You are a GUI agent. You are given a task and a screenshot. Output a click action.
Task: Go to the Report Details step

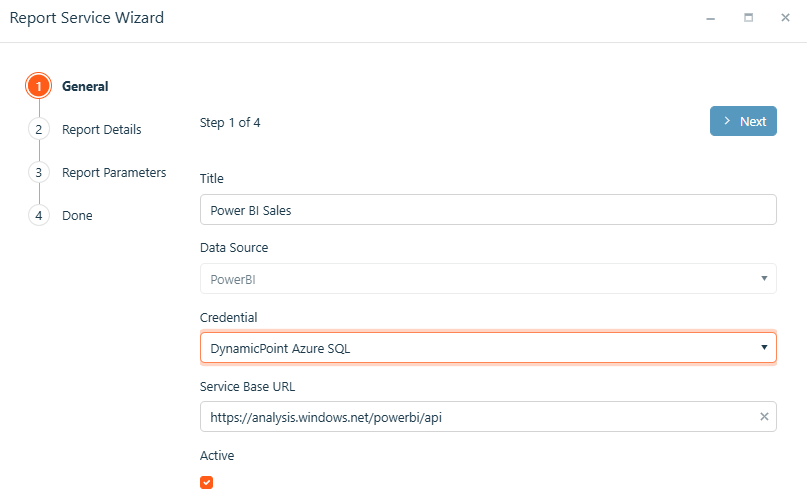101,130
